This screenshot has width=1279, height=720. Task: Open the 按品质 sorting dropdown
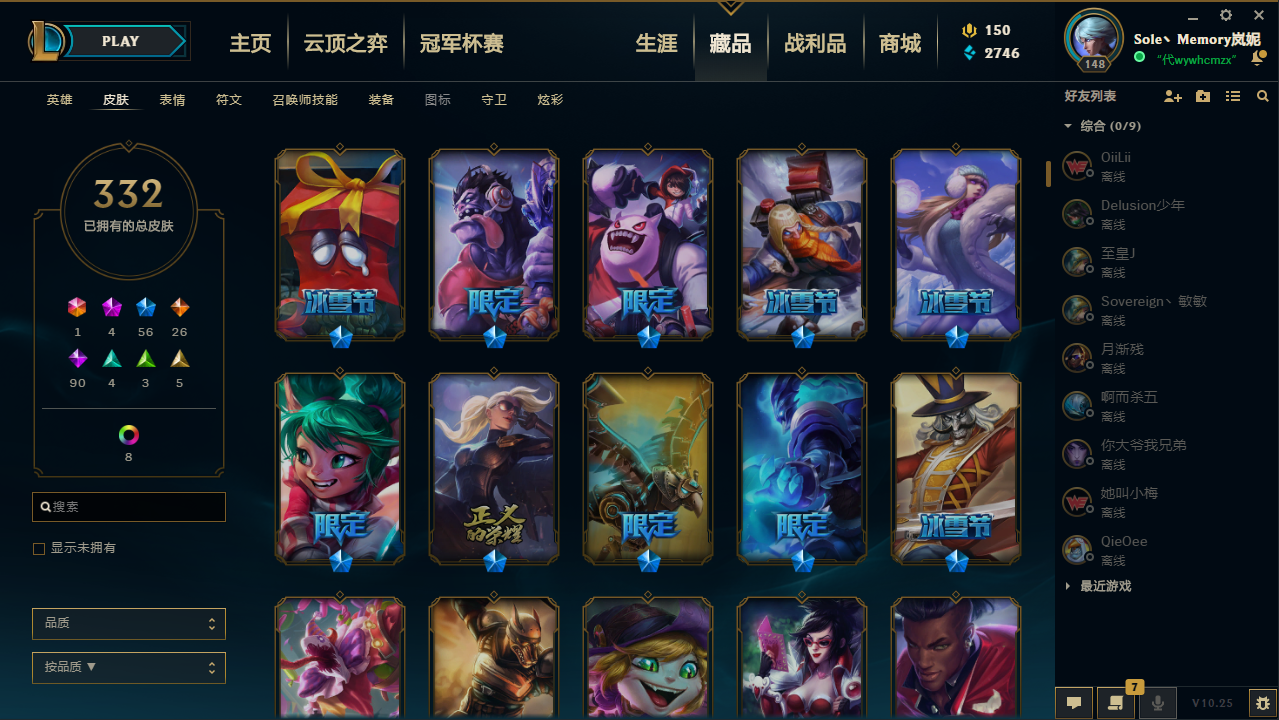tap(129, 667)
